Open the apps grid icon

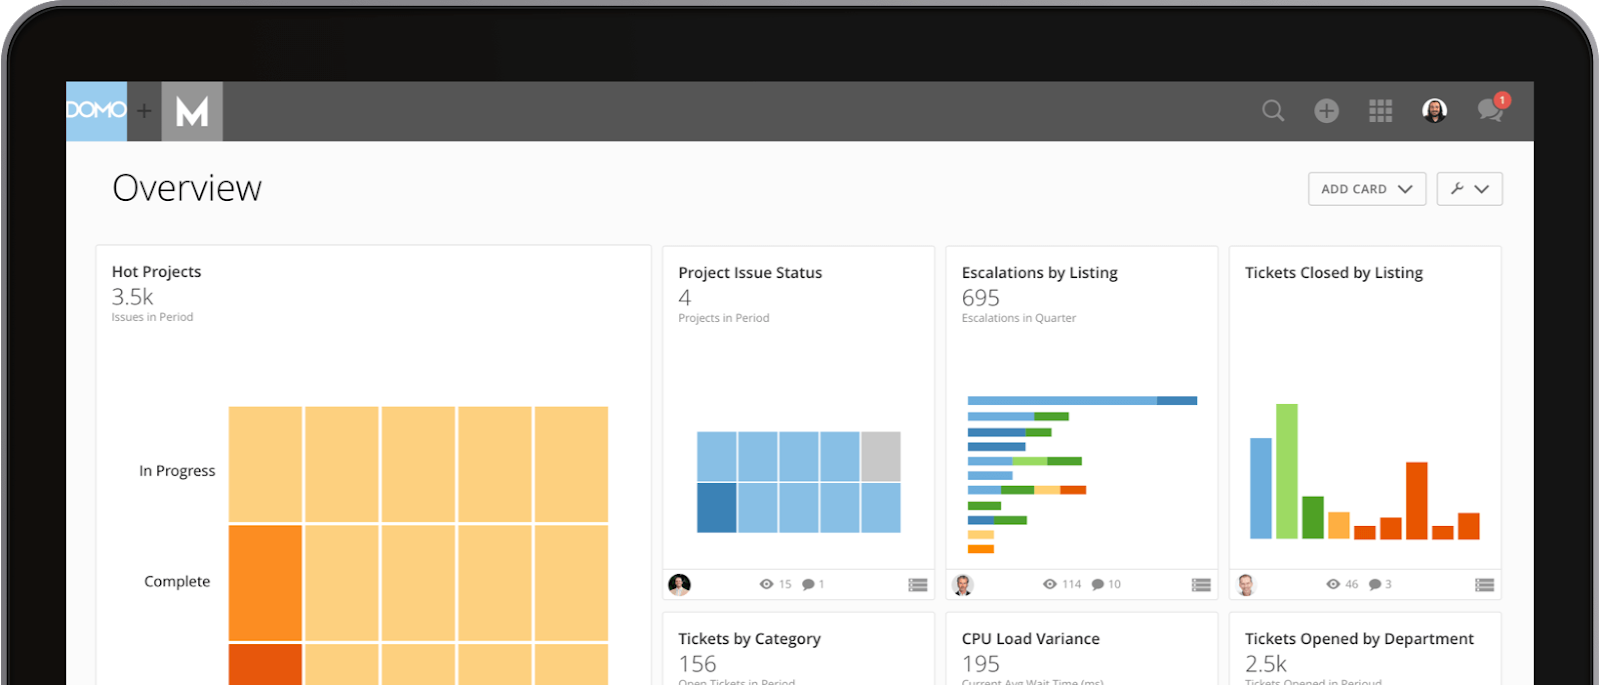1380,111
